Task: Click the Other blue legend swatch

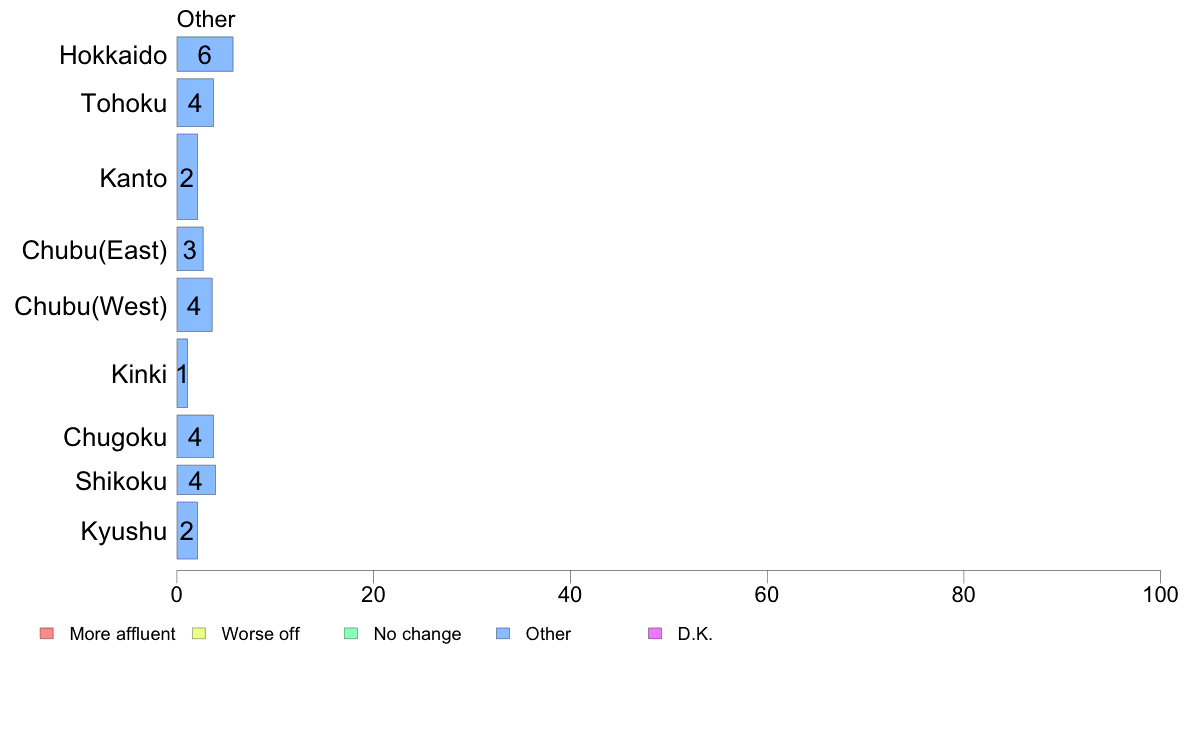Action: click(503, 634)
